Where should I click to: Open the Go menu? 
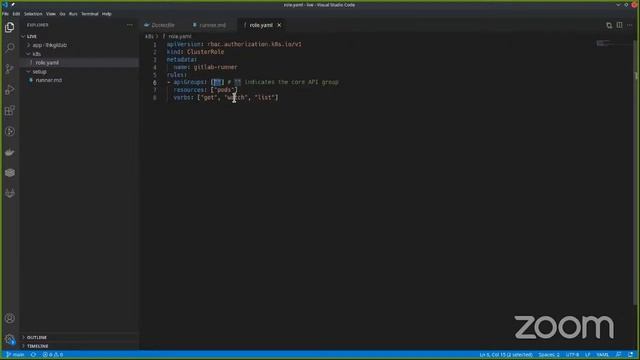(x=62, y=14)
